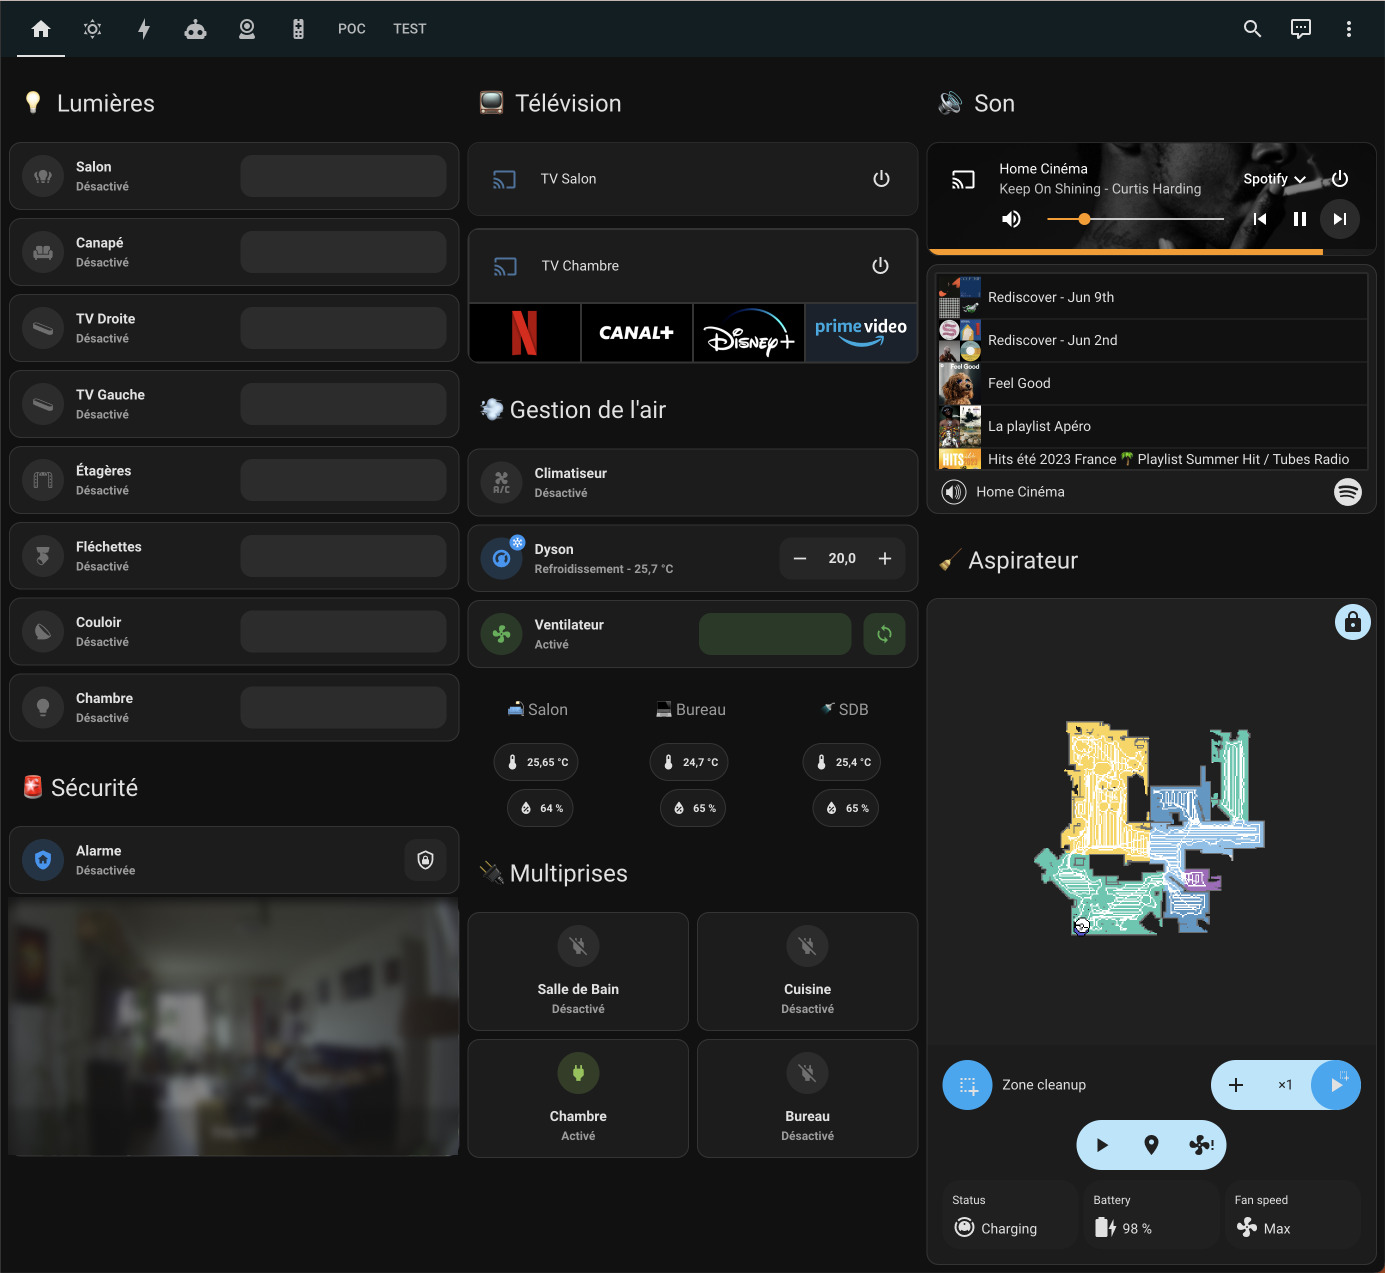This screenshot has width=1385, height=1273.
Task: Open the Spotify logo icon
Action: 1348,492
